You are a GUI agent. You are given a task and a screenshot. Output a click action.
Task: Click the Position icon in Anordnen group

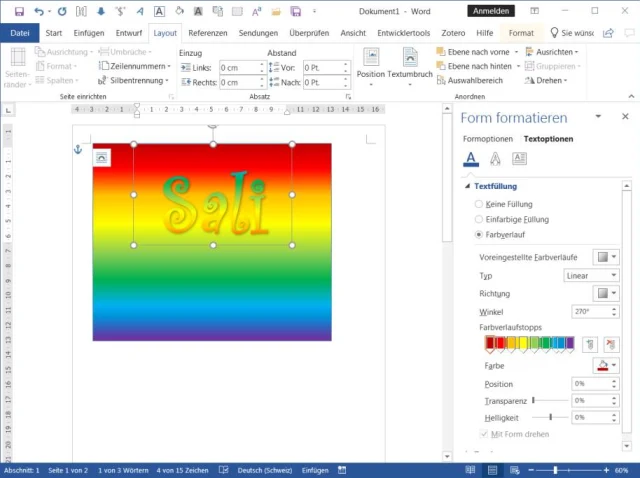click(371, 57)
